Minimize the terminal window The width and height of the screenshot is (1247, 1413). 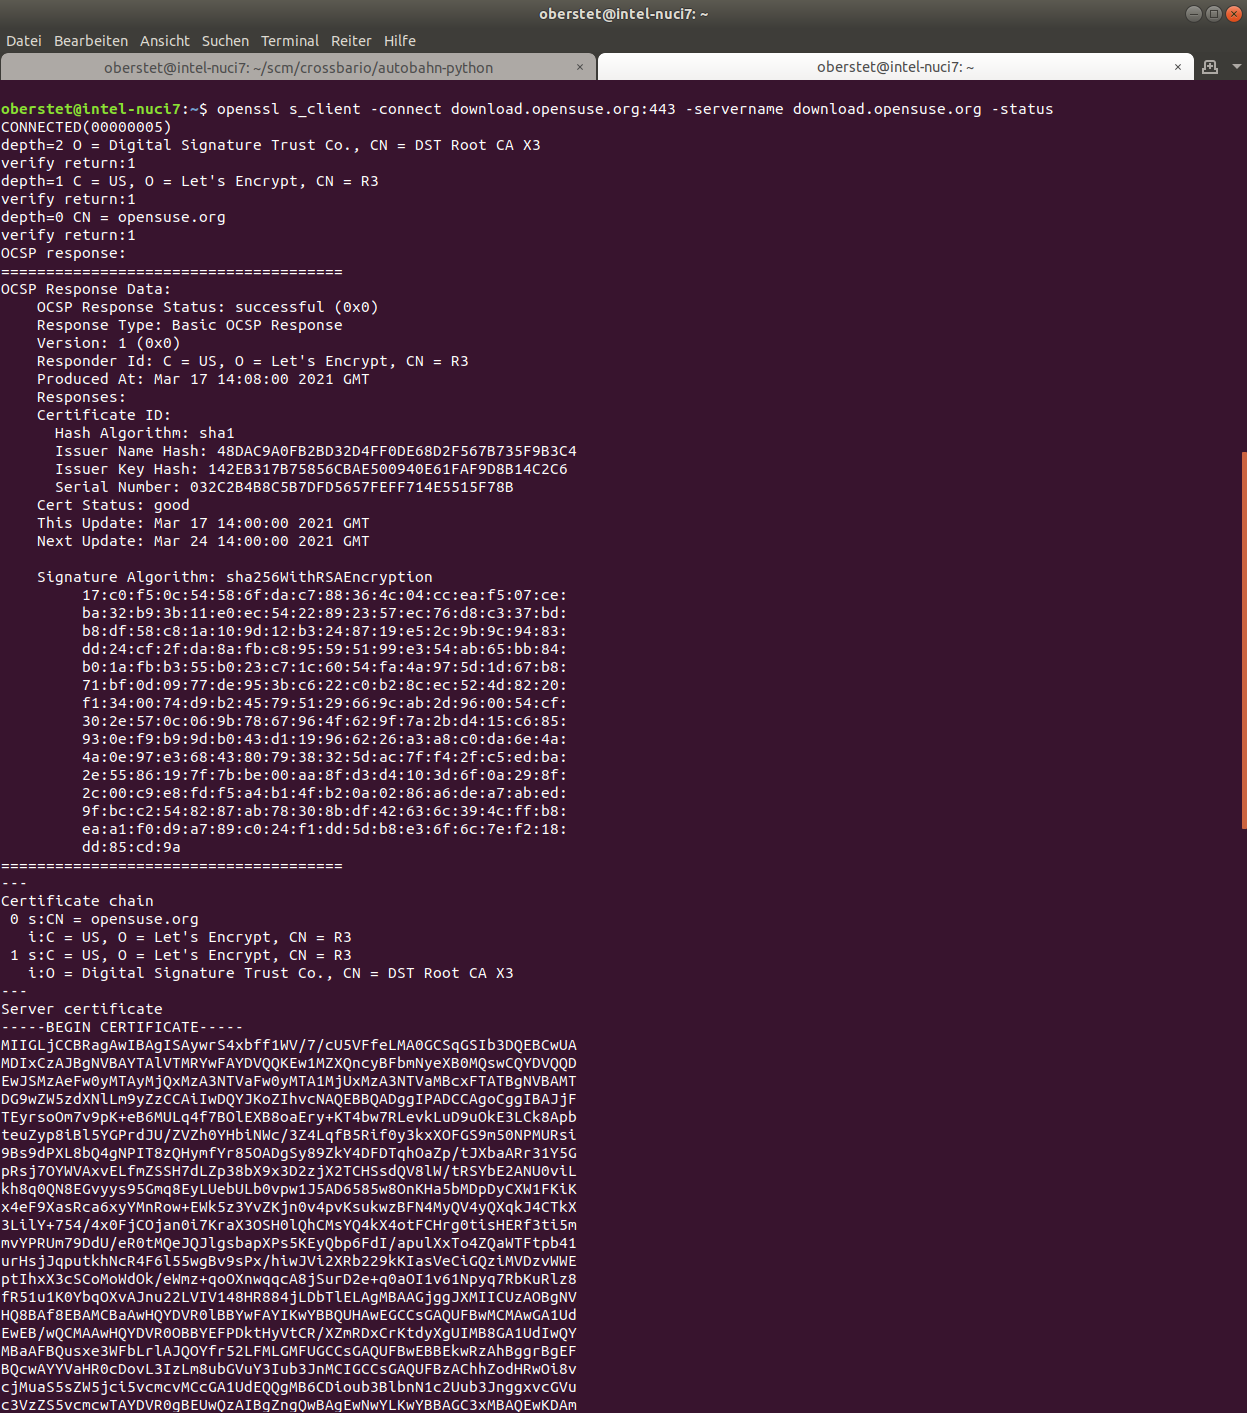[x=1193, y=14]
